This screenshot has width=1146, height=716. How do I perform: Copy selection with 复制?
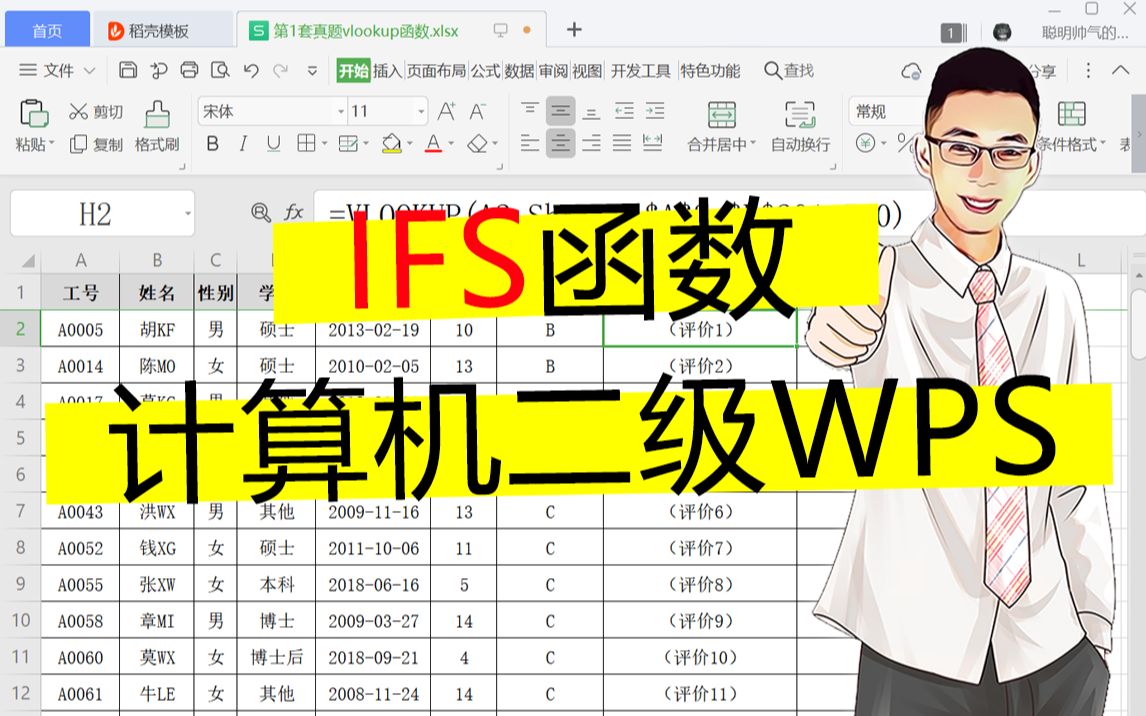coord(96,145)
